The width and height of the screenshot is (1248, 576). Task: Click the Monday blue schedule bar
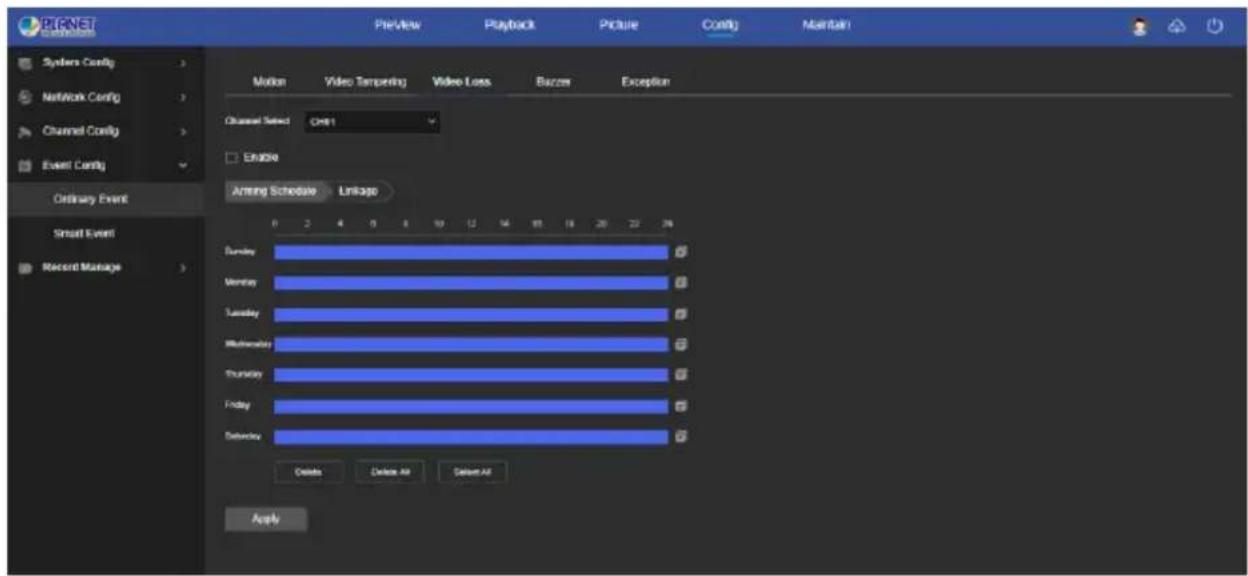tap(471, 284)
